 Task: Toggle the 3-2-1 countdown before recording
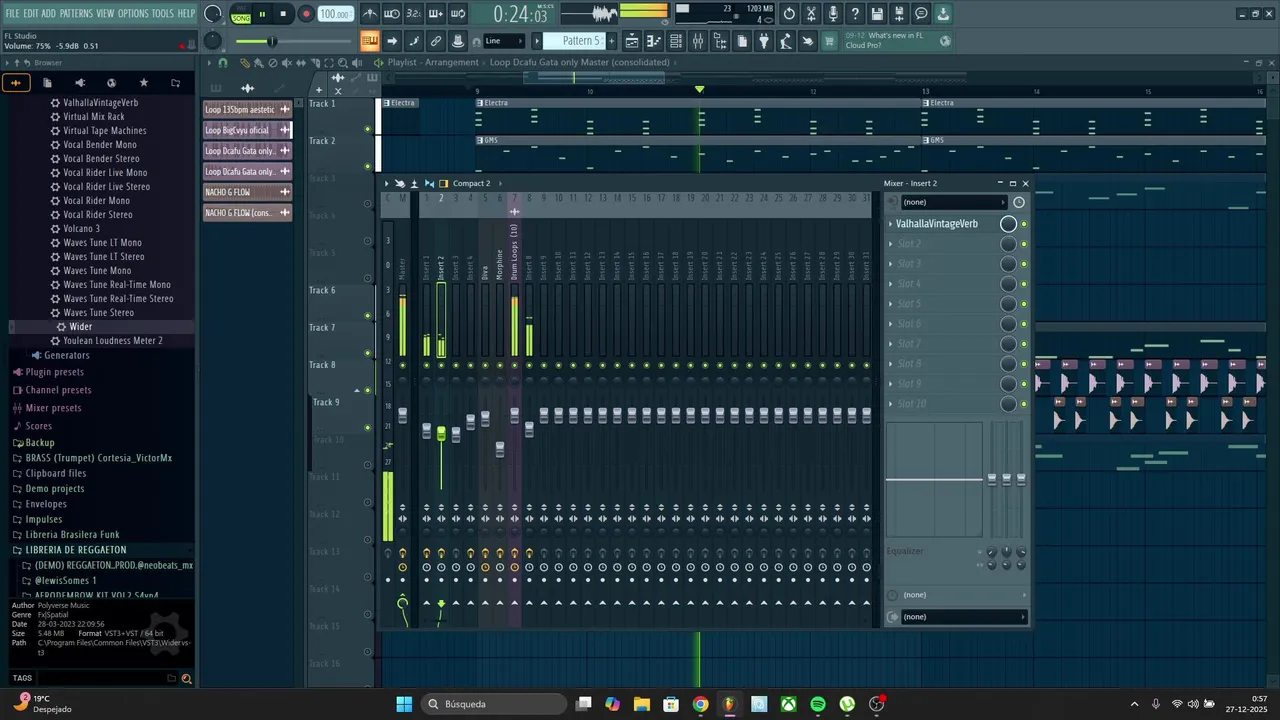pos(414,14)
